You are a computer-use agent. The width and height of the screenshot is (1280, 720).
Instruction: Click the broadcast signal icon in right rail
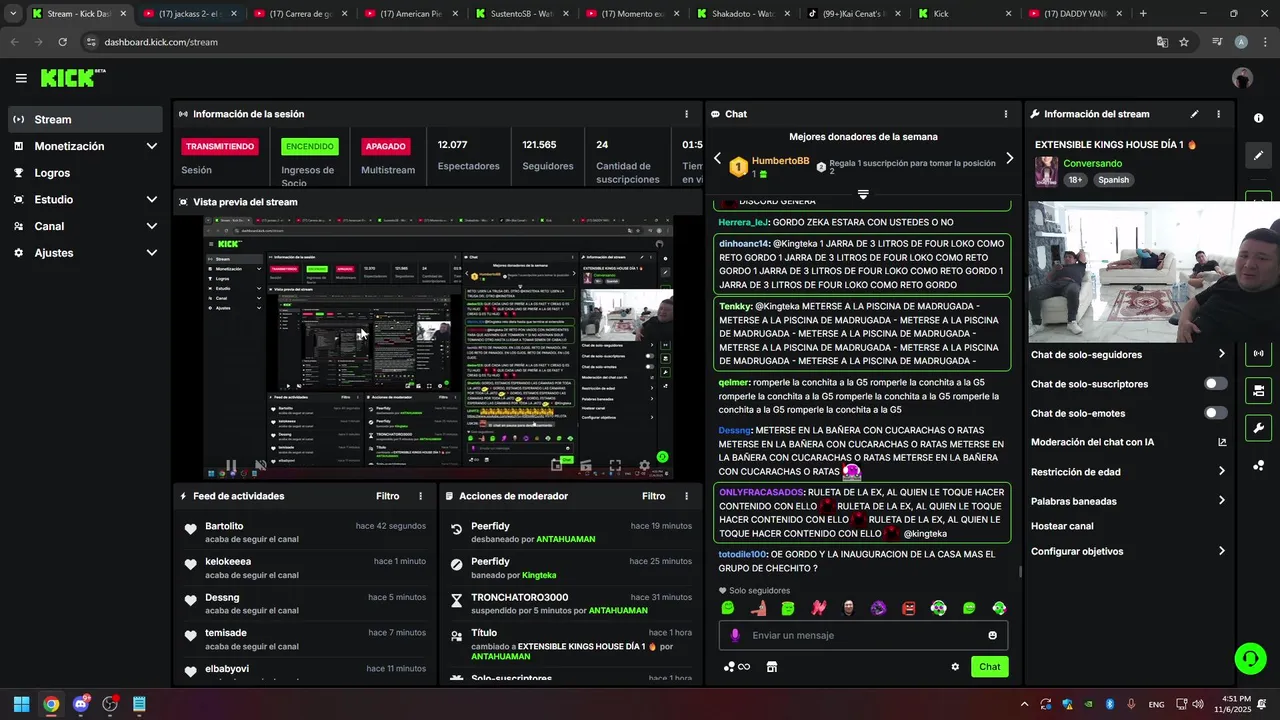click(x=1258, y=353)
